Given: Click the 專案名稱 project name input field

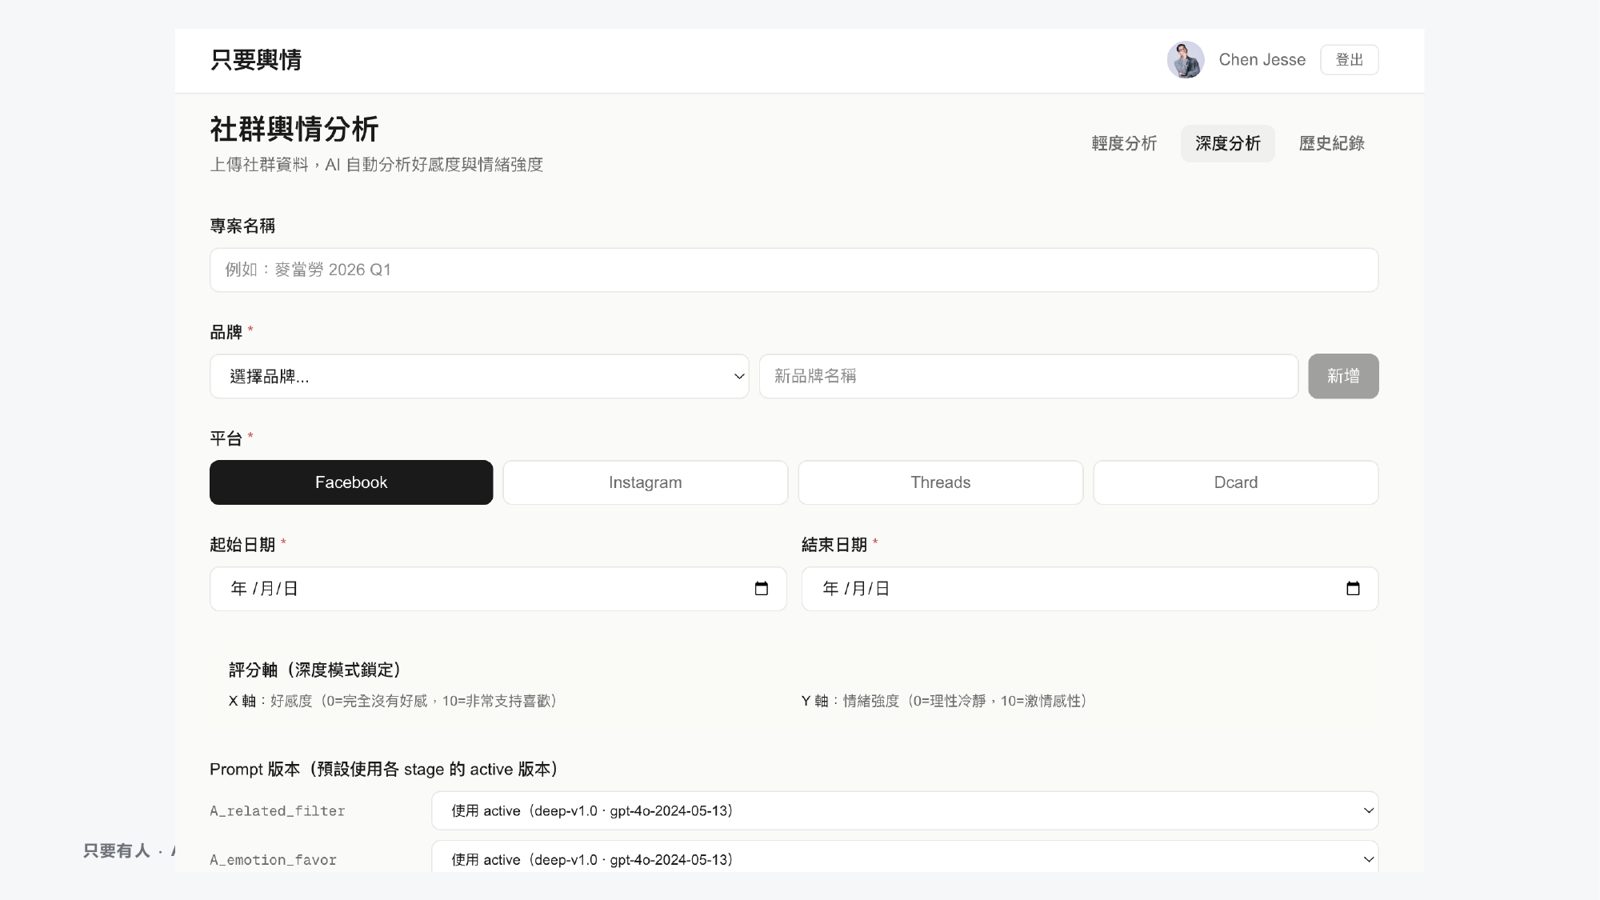Looking at the screenshot, I should coord(794,270).
